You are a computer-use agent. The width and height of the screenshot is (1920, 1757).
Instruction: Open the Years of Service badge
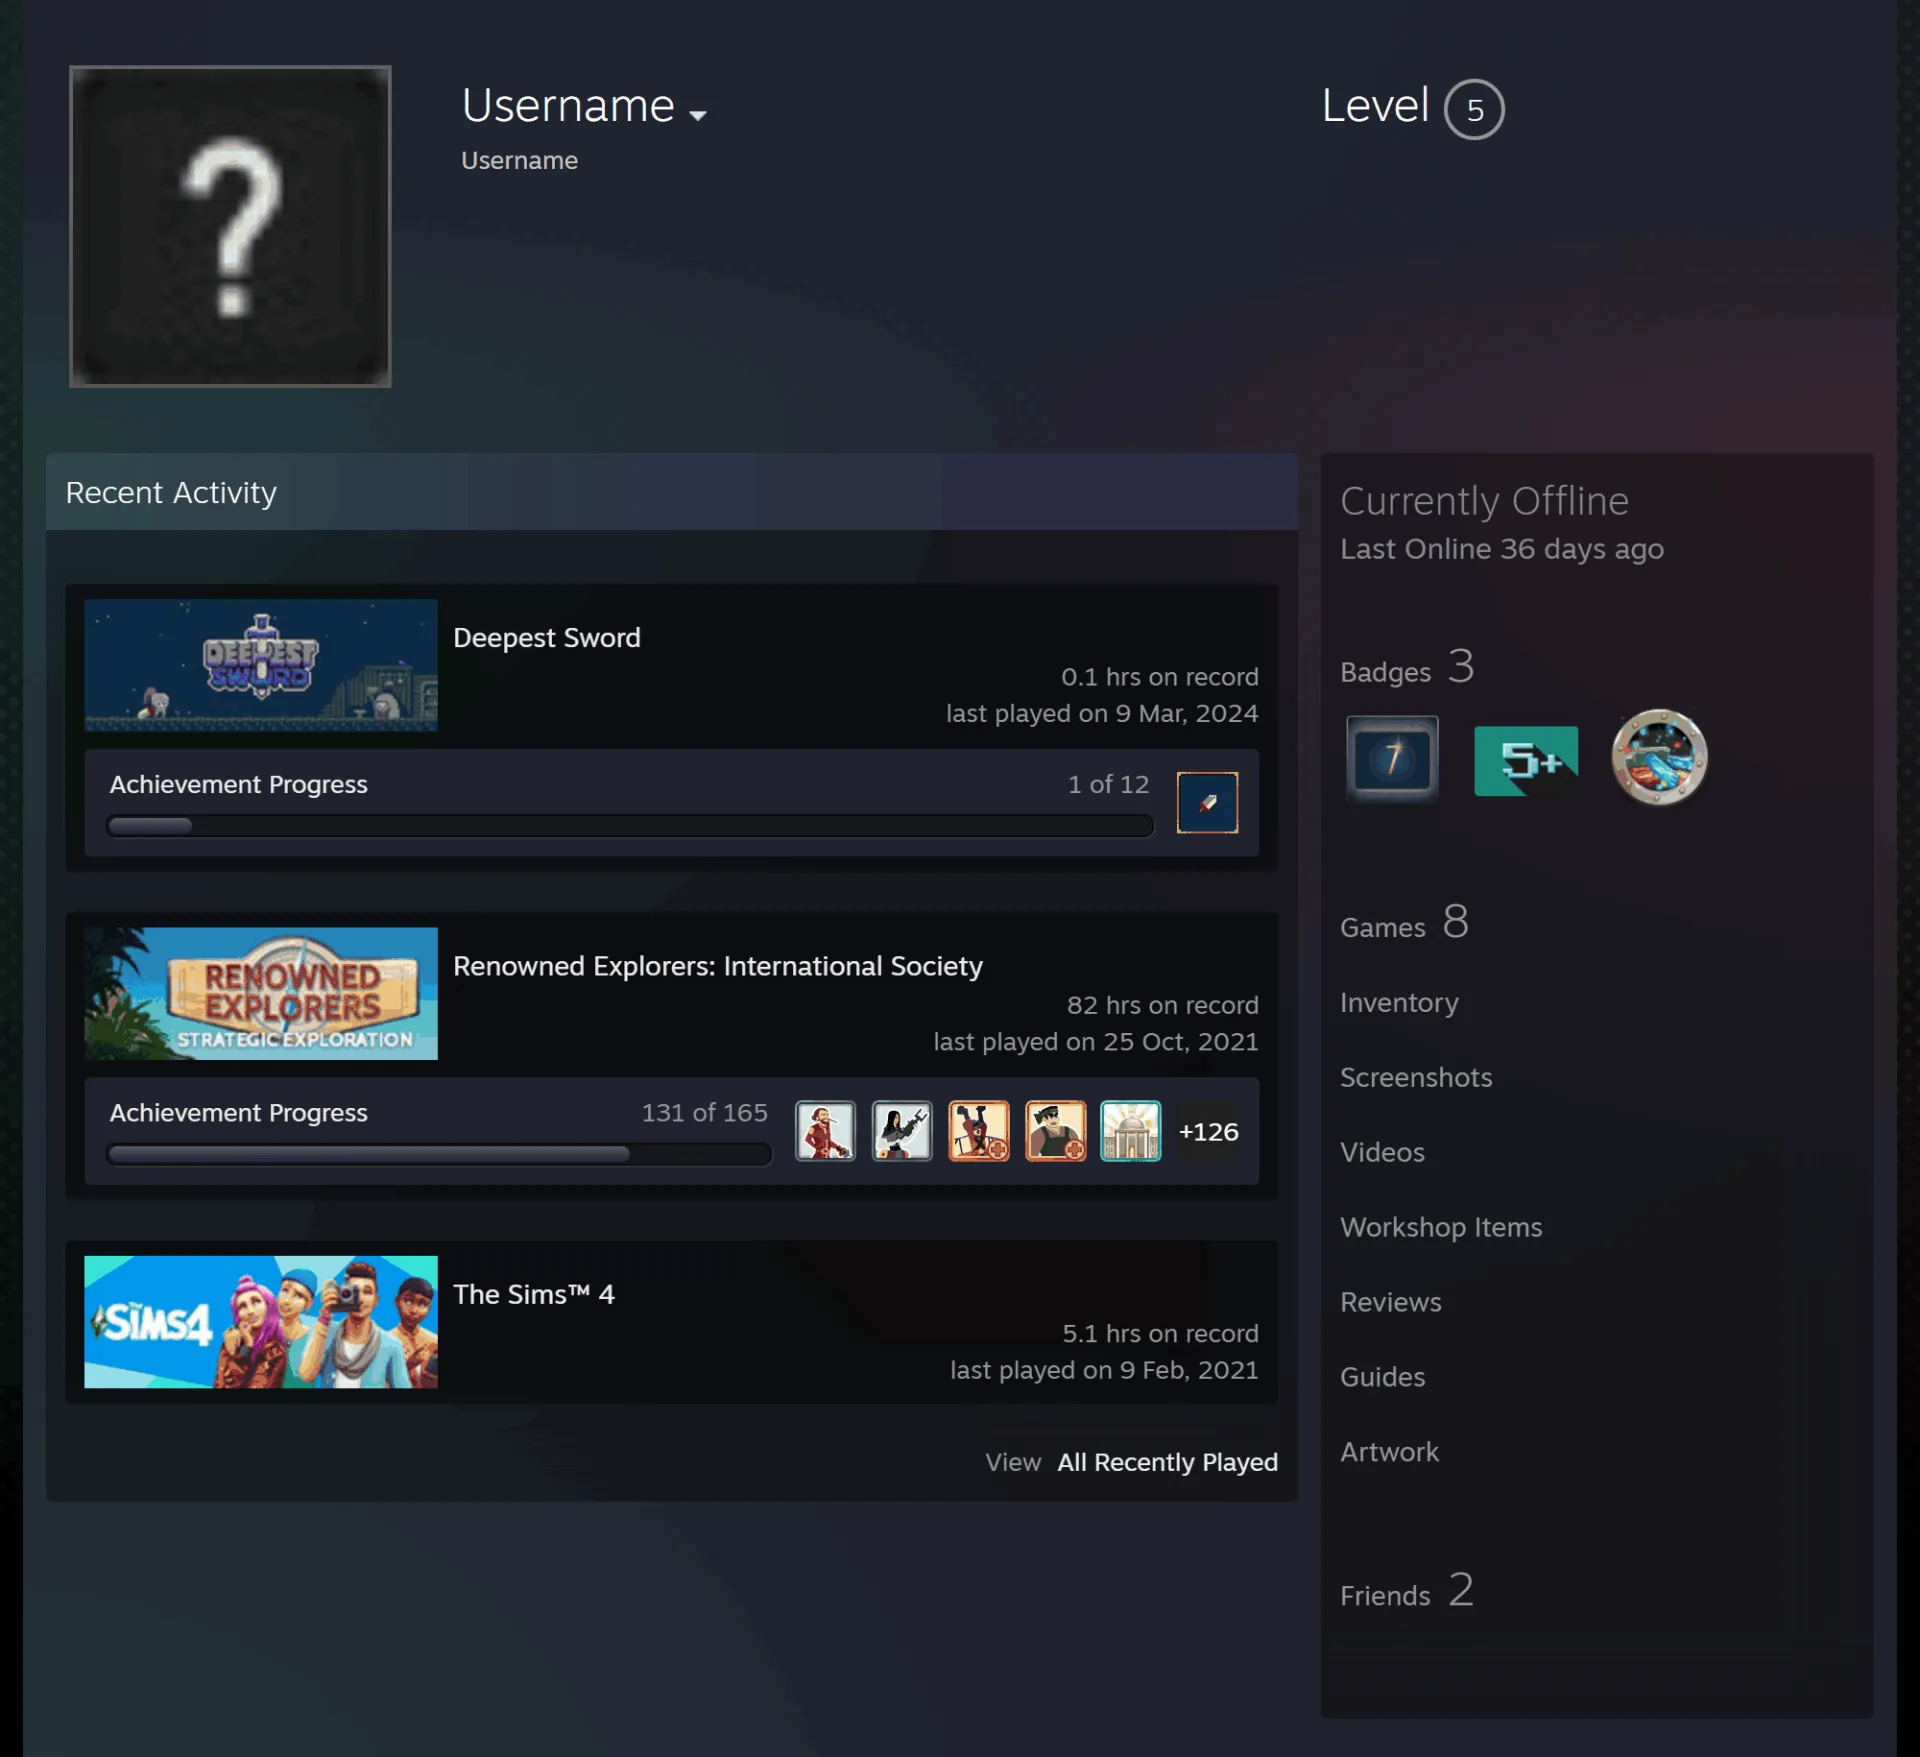(x=1392, y=758)
